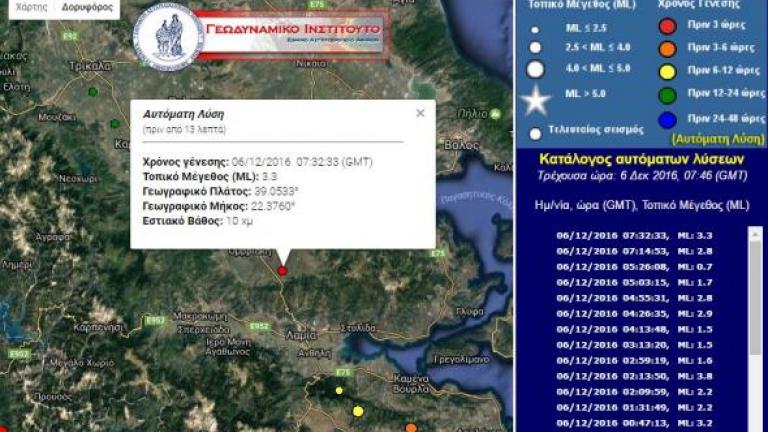Switch map to Χάρτης view

coord(32,7)
